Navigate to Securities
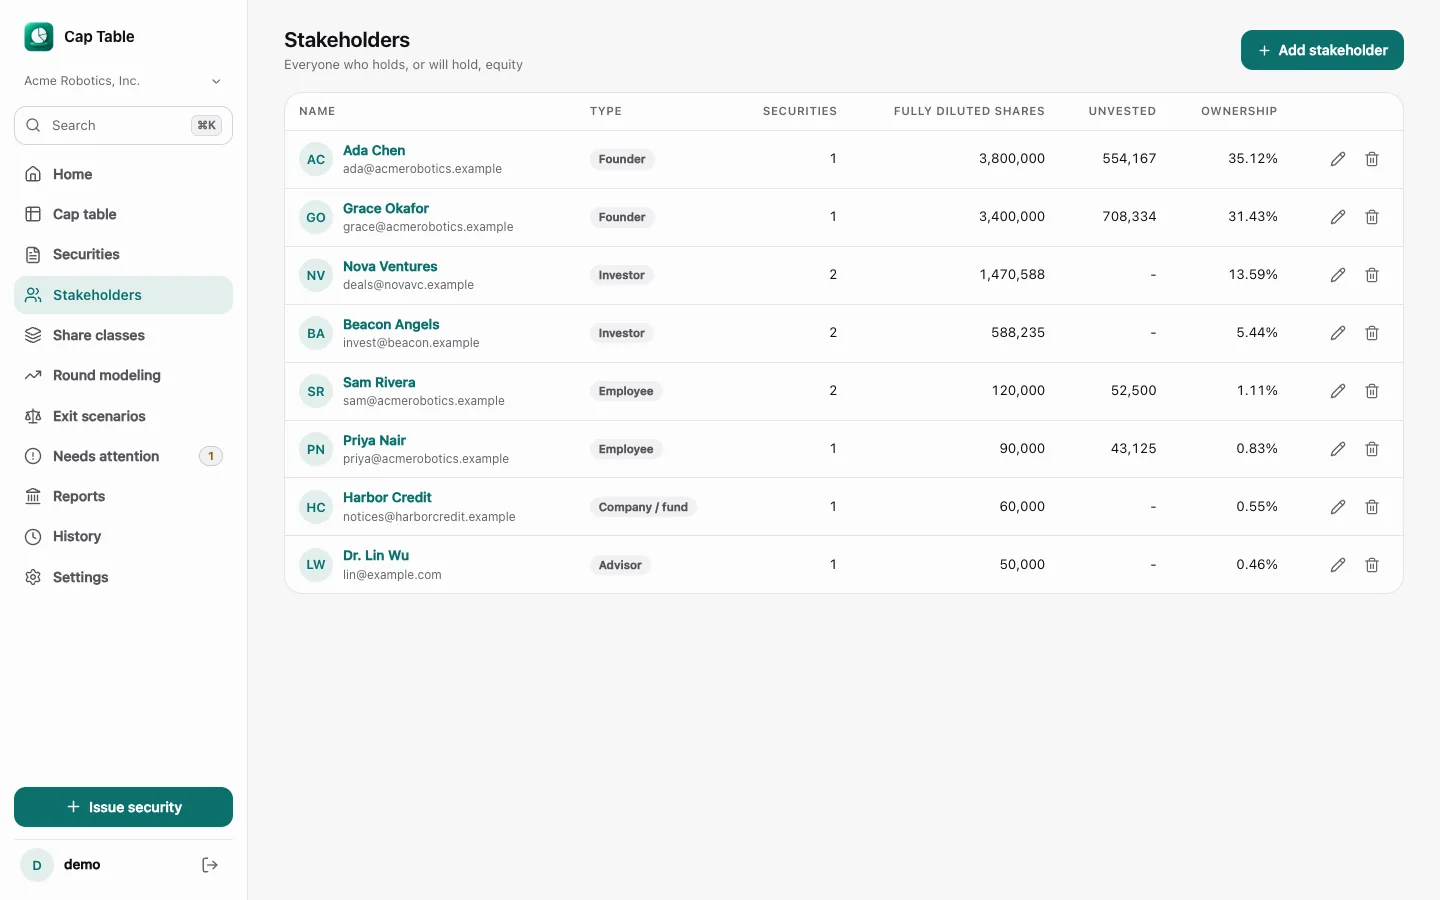 123,254
